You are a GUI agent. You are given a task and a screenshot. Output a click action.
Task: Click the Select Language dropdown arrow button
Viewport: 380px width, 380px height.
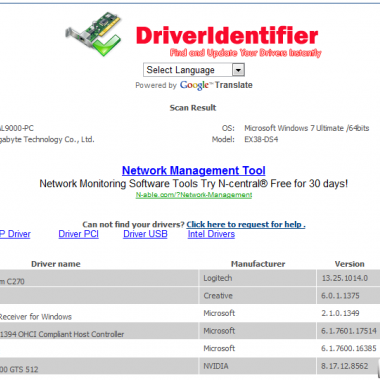pyautogui.click(x=238, y=70)
